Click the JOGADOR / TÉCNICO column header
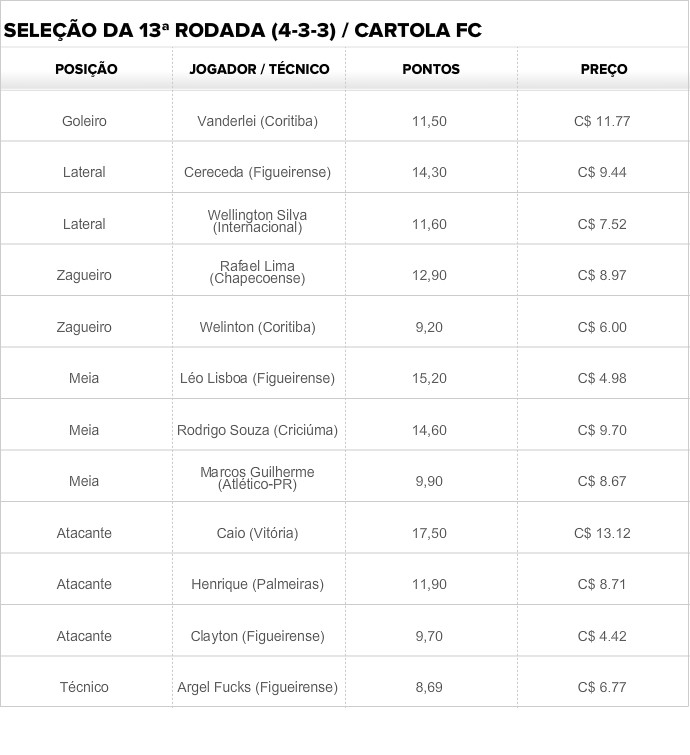Image resolution: width=690 pixels, height=755 pixels. coord(258,70)
